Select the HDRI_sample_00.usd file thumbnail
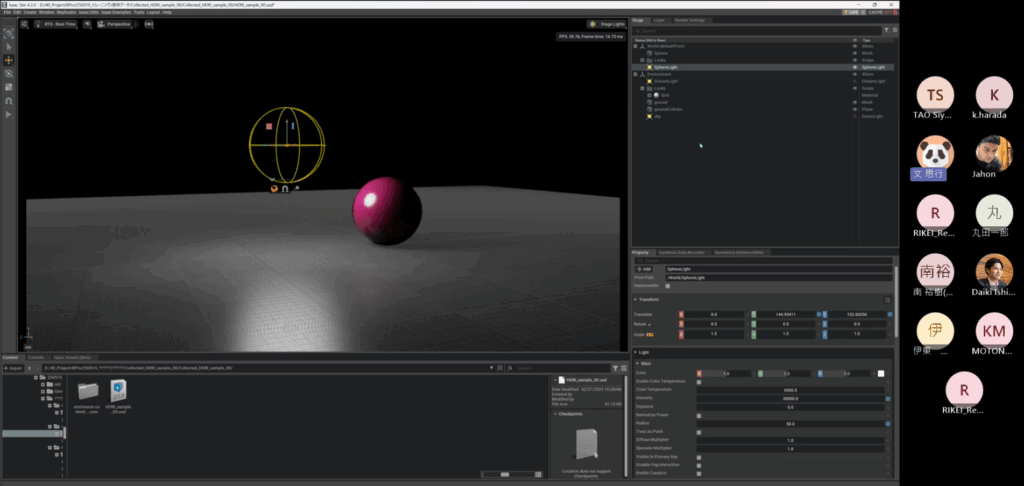The width and height of the screenshot is (1024, 486). [119, 392]
